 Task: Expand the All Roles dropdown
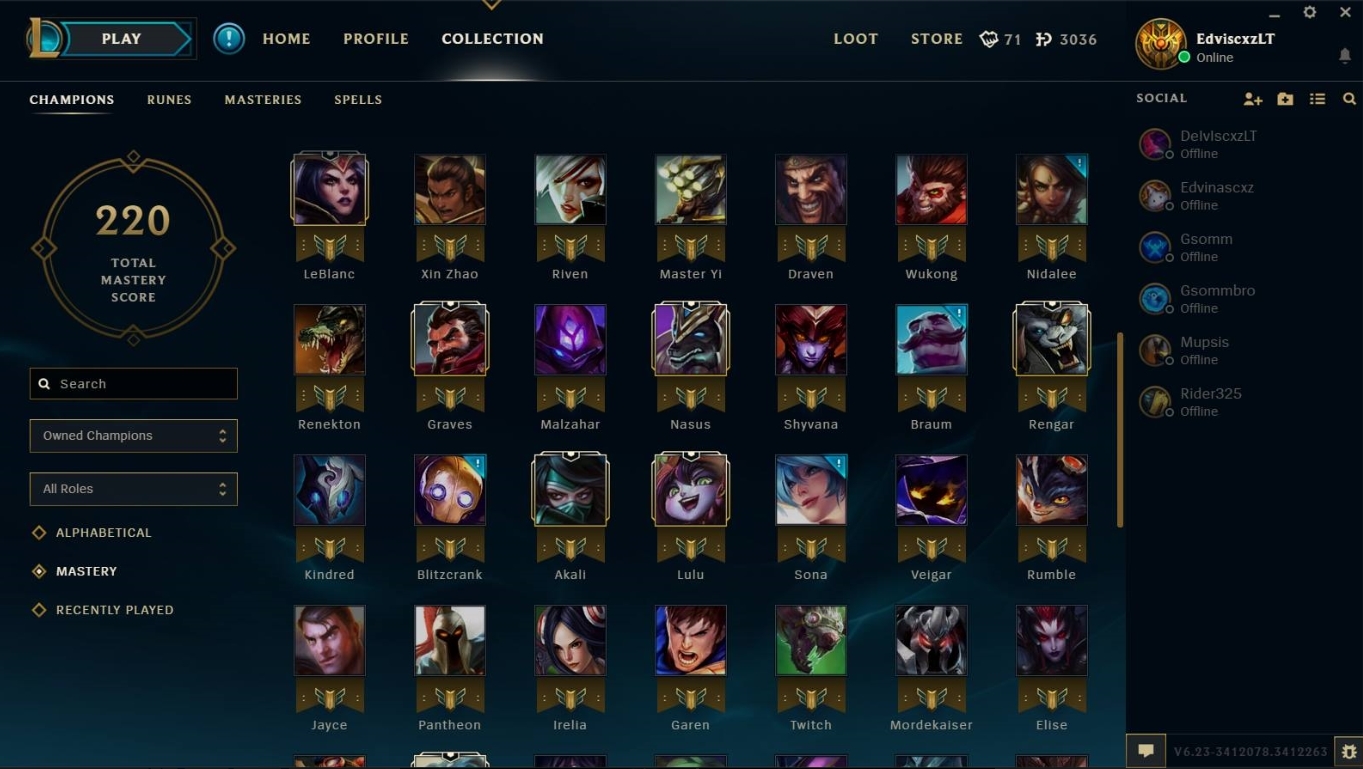[134, 489]
